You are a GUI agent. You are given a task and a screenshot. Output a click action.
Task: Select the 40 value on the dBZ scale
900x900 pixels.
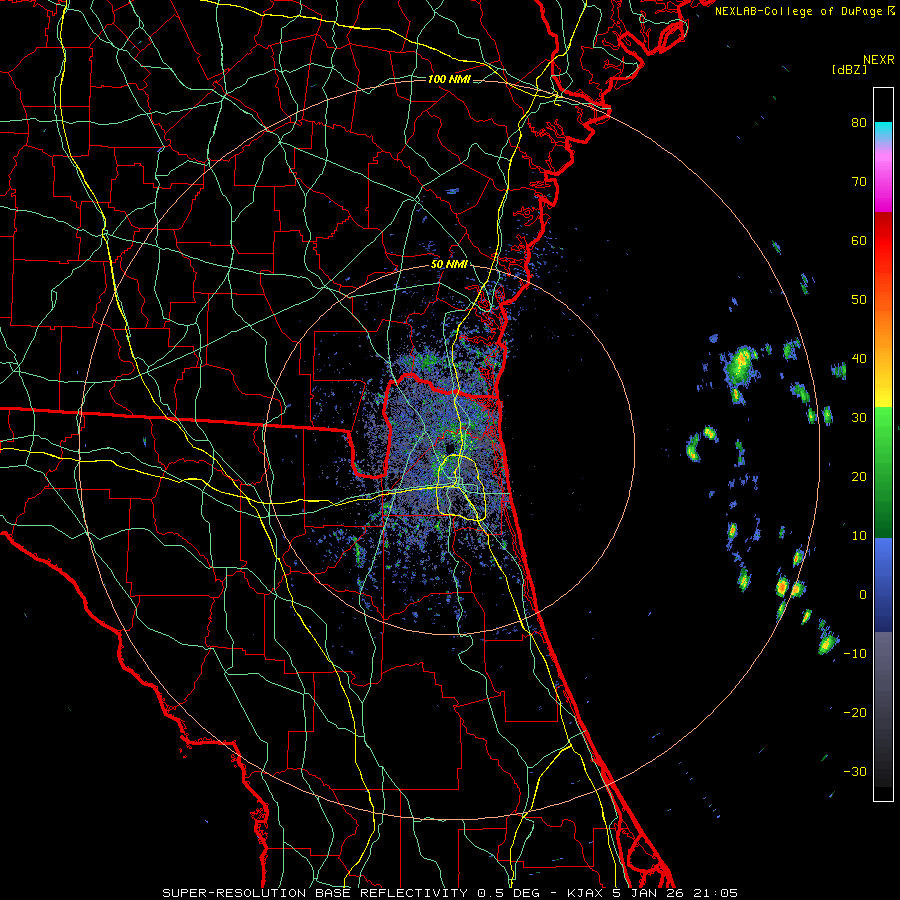pos(859,359)
